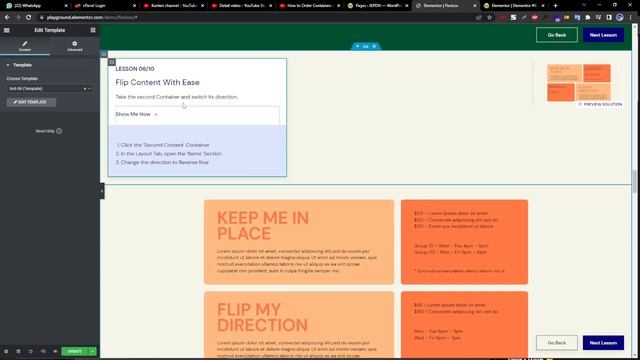Open the History icon in footer
Image resolution: width=640 pixels, height=360 pixels.
(31, 351)
